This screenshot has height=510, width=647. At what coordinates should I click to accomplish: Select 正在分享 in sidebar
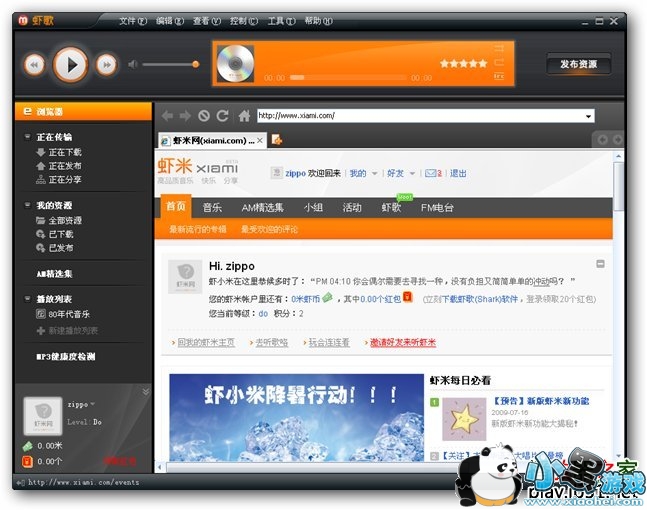[59, 179]
